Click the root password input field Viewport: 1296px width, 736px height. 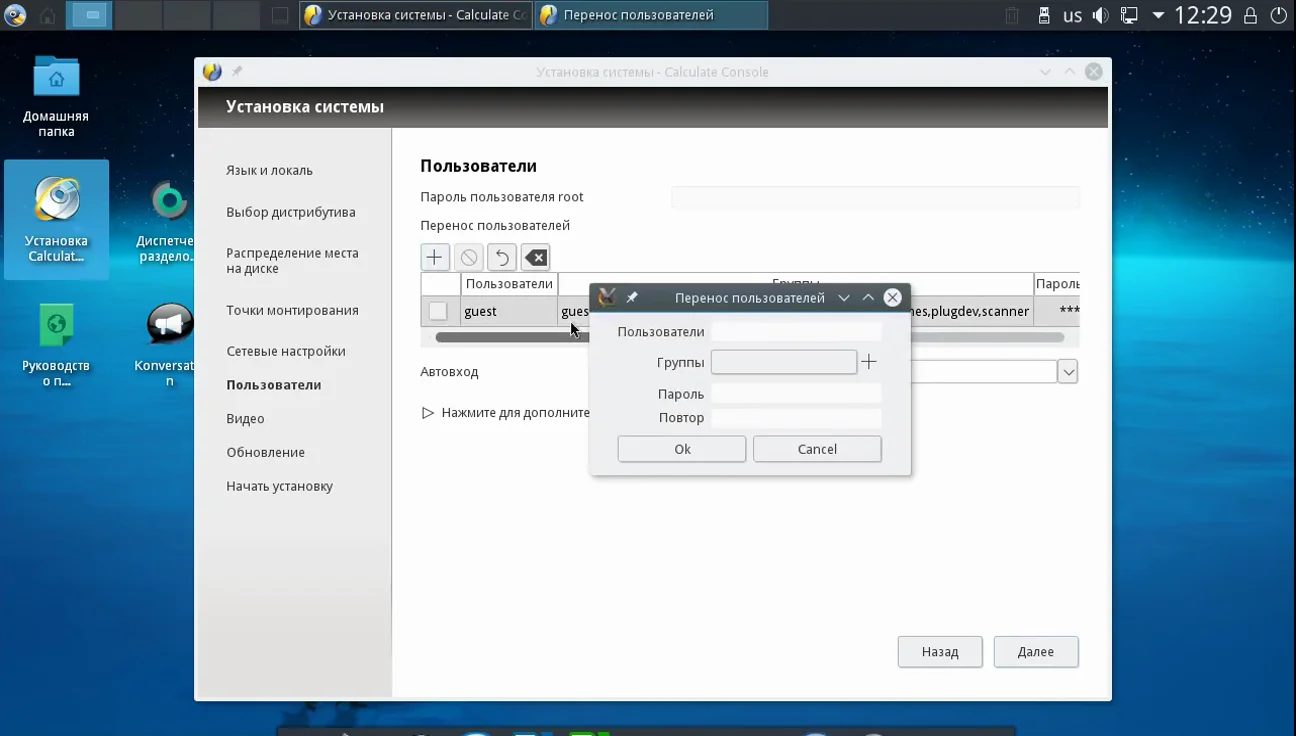coord(875,197)
